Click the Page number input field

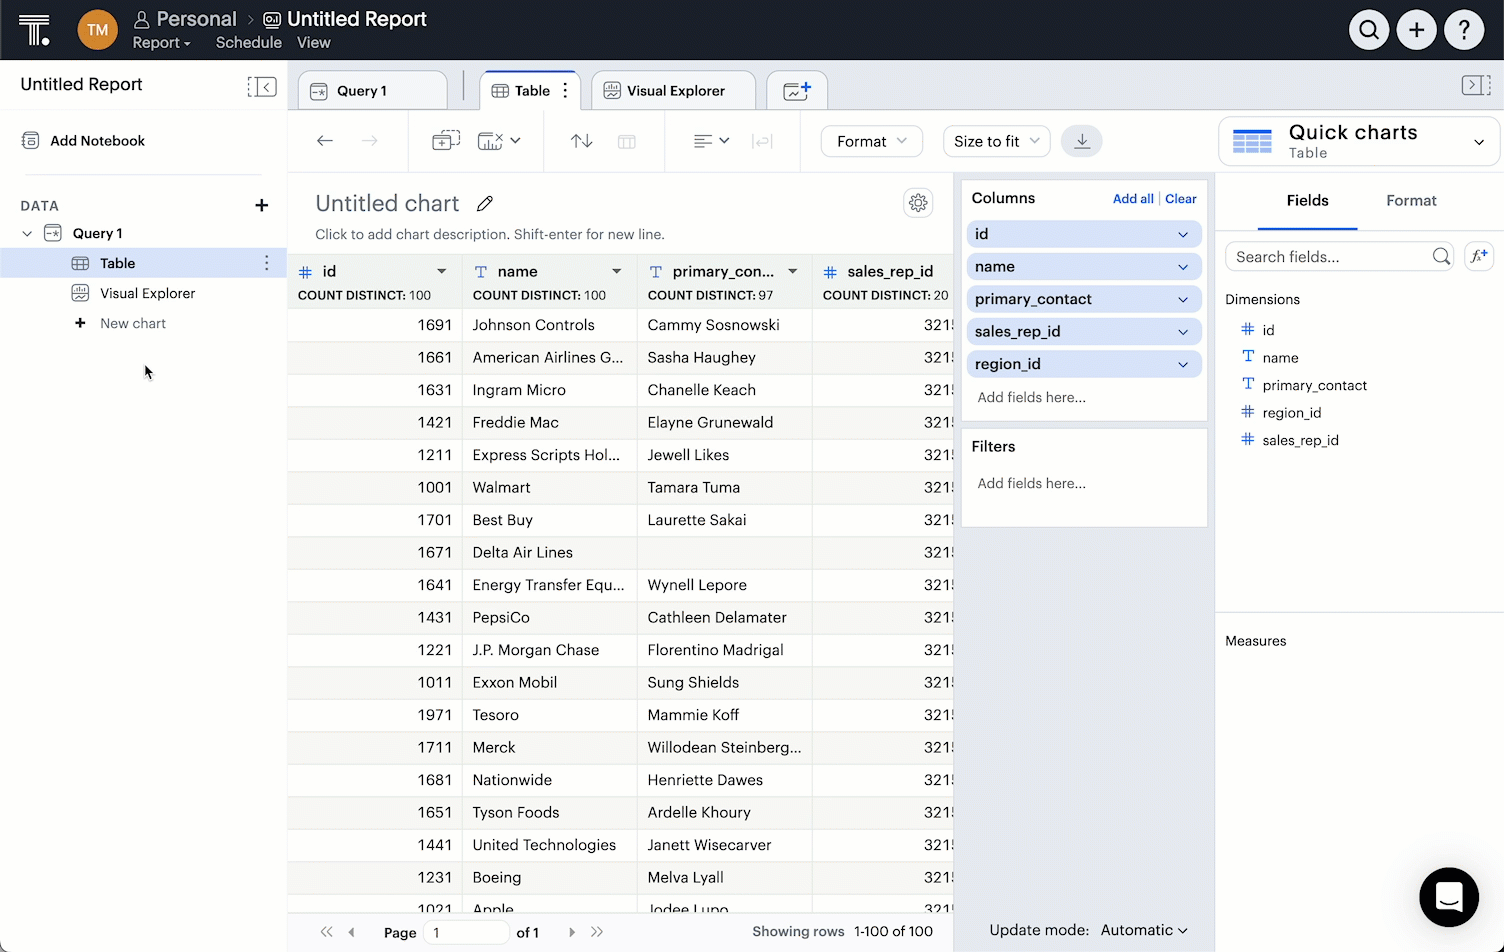point(466,931)
